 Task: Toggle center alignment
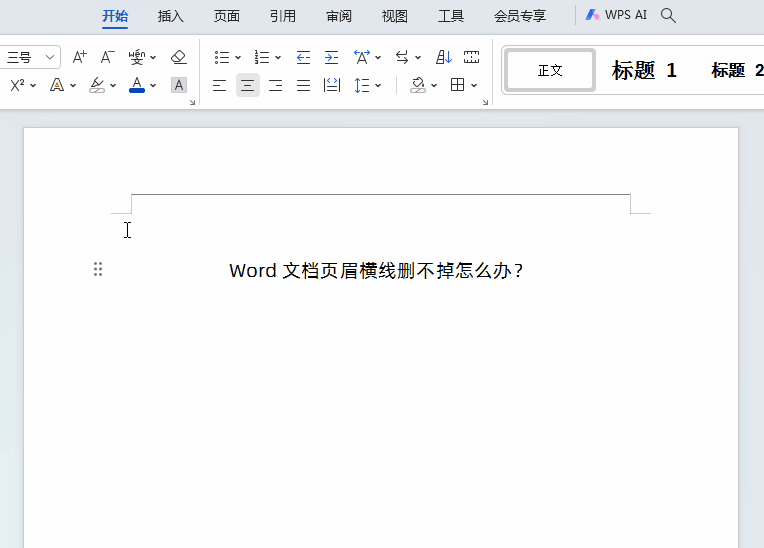click(248, 86)
